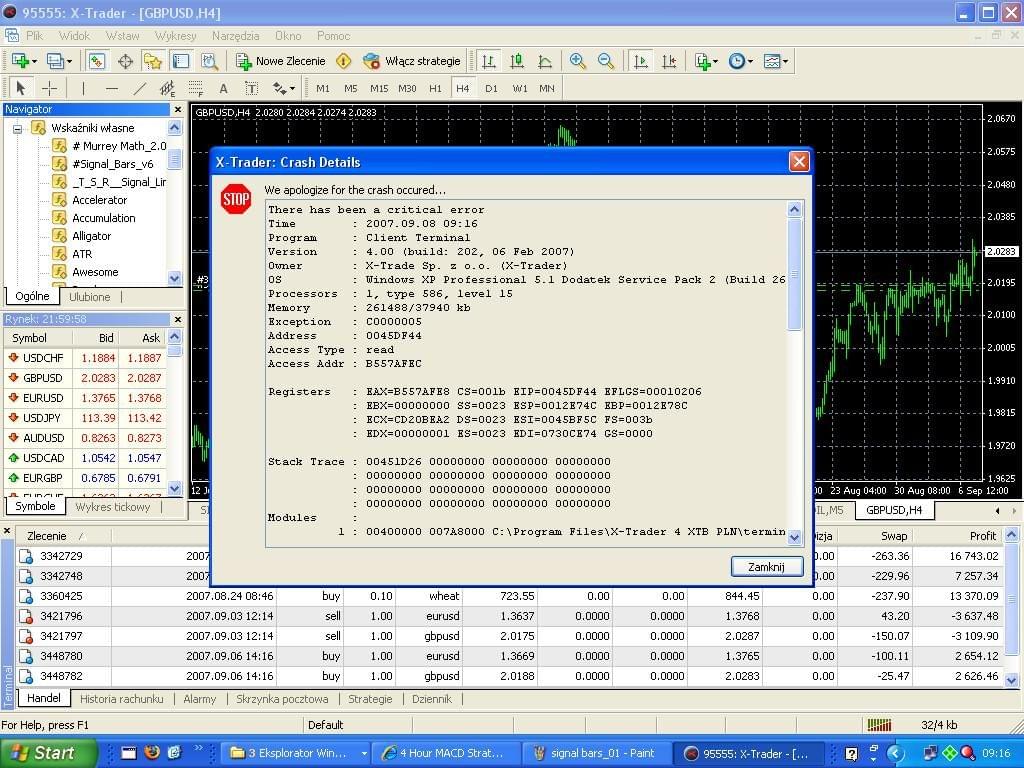The image size is (1024, 768).
Task: Select the text label A tool
Action: click(223, 88)
